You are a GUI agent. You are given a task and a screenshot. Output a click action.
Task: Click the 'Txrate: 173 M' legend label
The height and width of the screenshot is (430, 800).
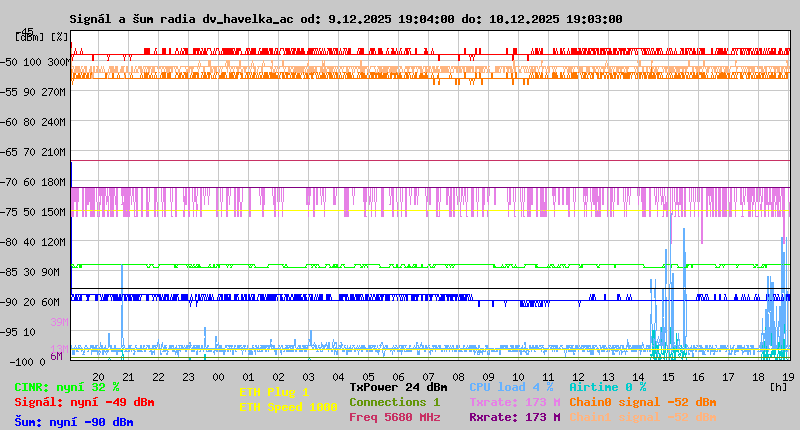click(515, 402)
